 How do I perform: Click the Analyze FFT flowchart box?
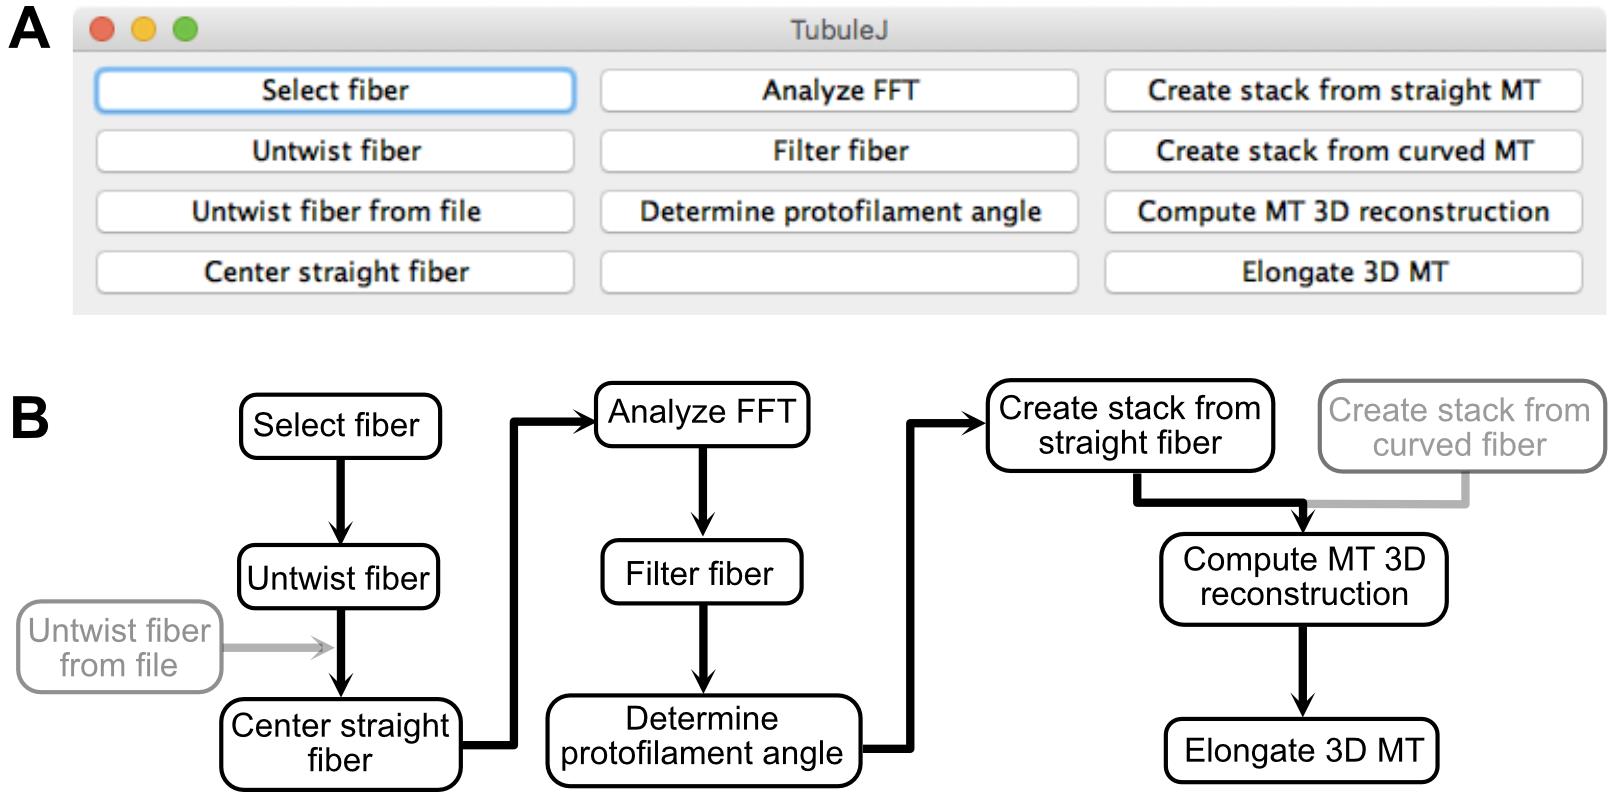pyautogui.click(x=702, y=414)
